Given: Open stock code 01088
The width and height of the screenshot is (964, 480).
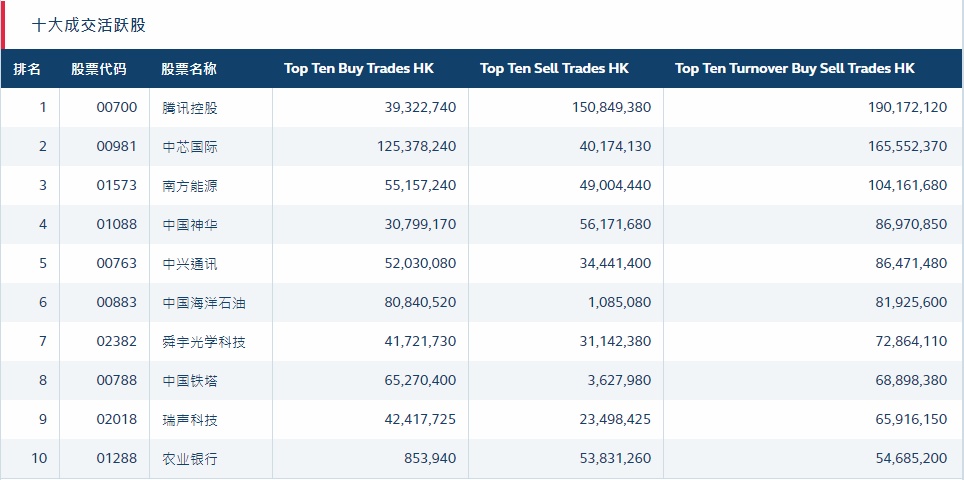Looking at the screenshot, I should pos(117,225).
